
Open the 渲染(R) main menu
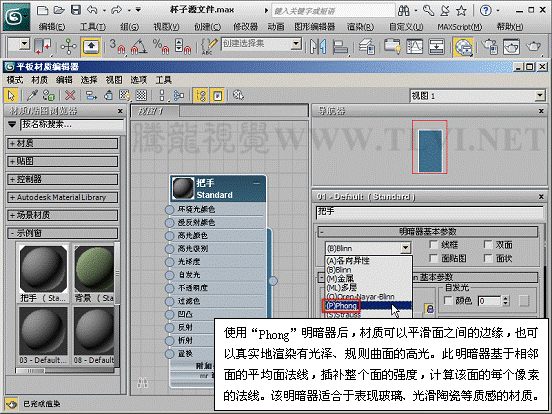click(360, 26)
